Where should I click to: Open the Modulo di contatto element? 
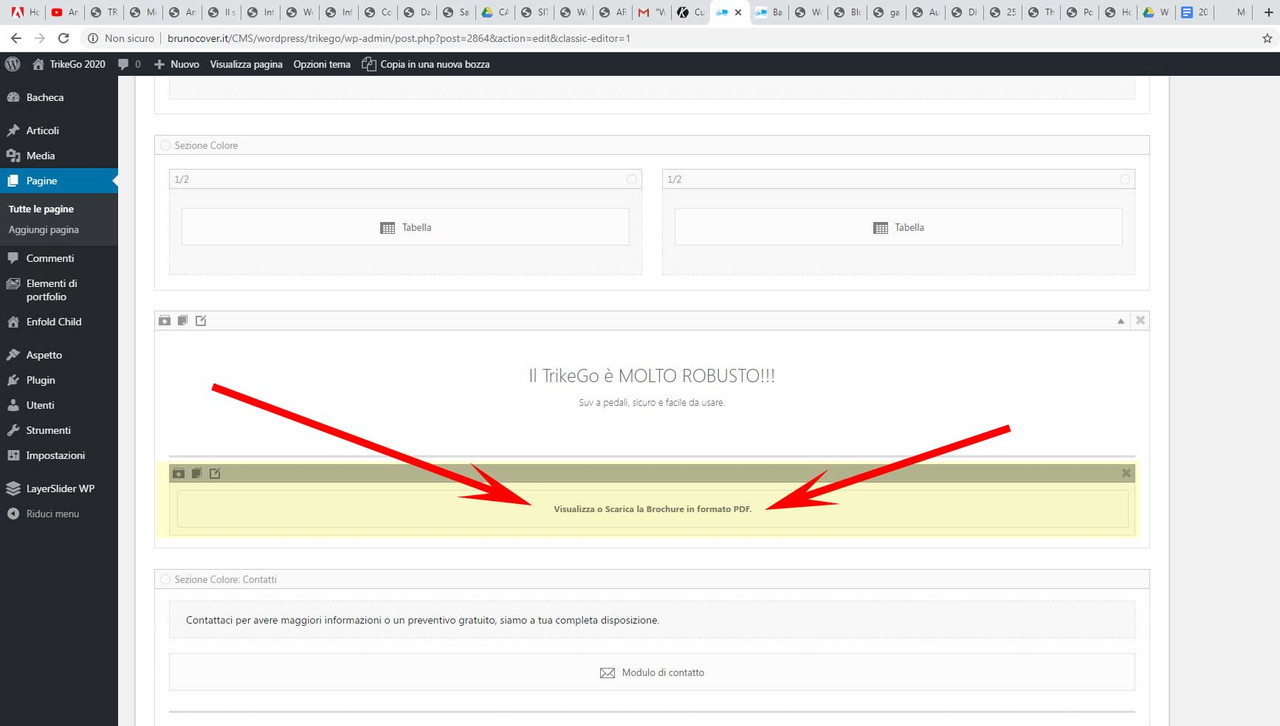click(x=652, y=672)
